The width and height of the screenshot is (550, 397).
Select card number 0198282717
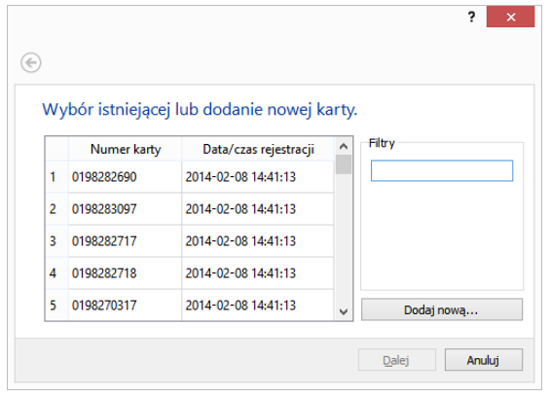coord(125,242)
